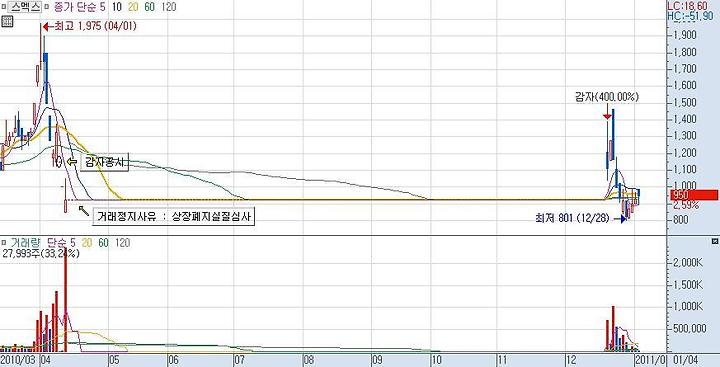720x367 pixels.
Task: Click month 04 on the date axis
Action: click(x=45, y=361)
